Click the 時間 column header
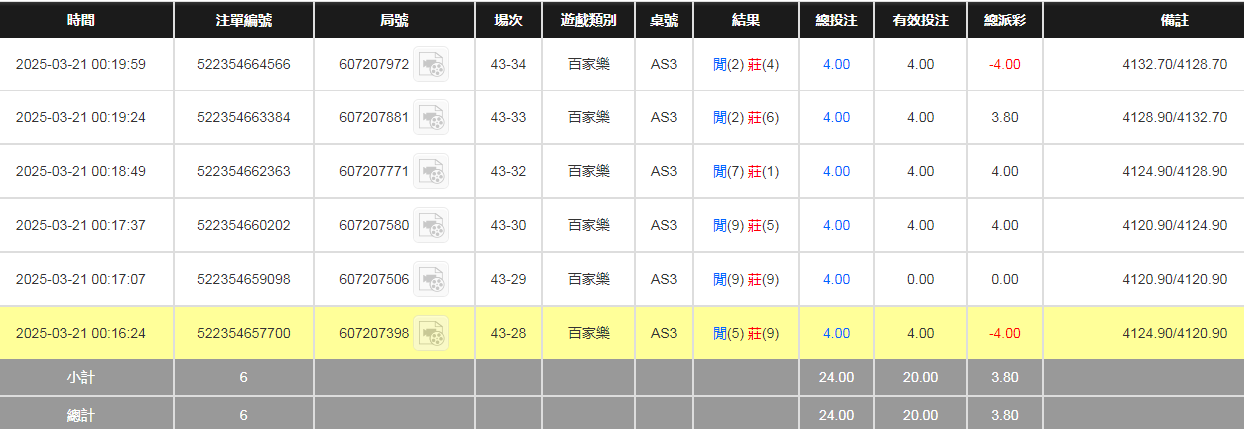This screenshot has height=429, width=1244. pos(81,20)
